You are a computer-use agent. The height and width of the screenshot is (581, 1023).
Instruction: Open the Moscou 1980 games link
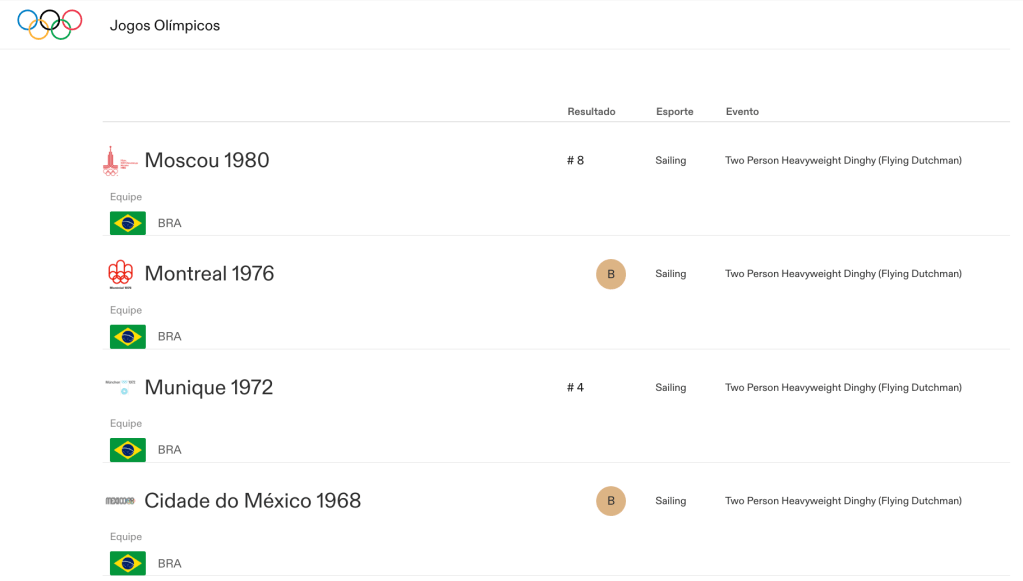tap(207, 160)
